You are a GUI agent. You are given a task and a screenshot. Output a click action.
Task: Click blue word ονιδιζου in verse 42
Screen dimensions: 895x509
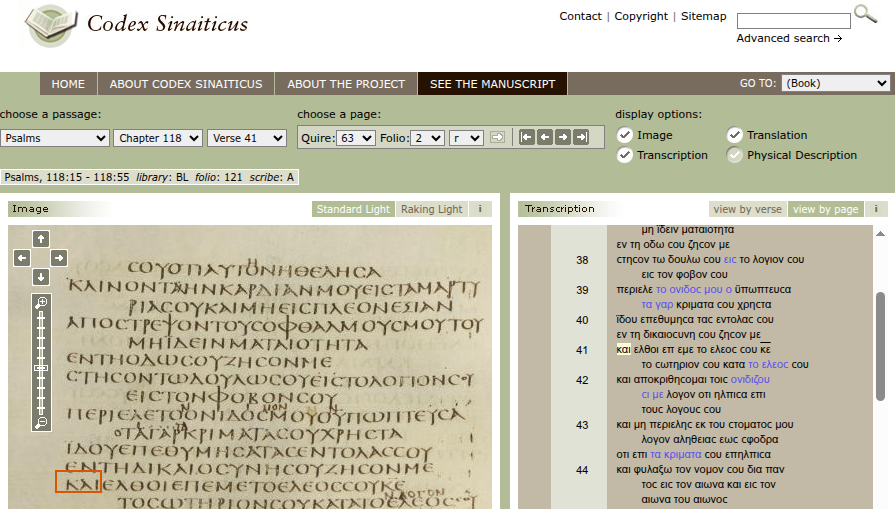750,379
